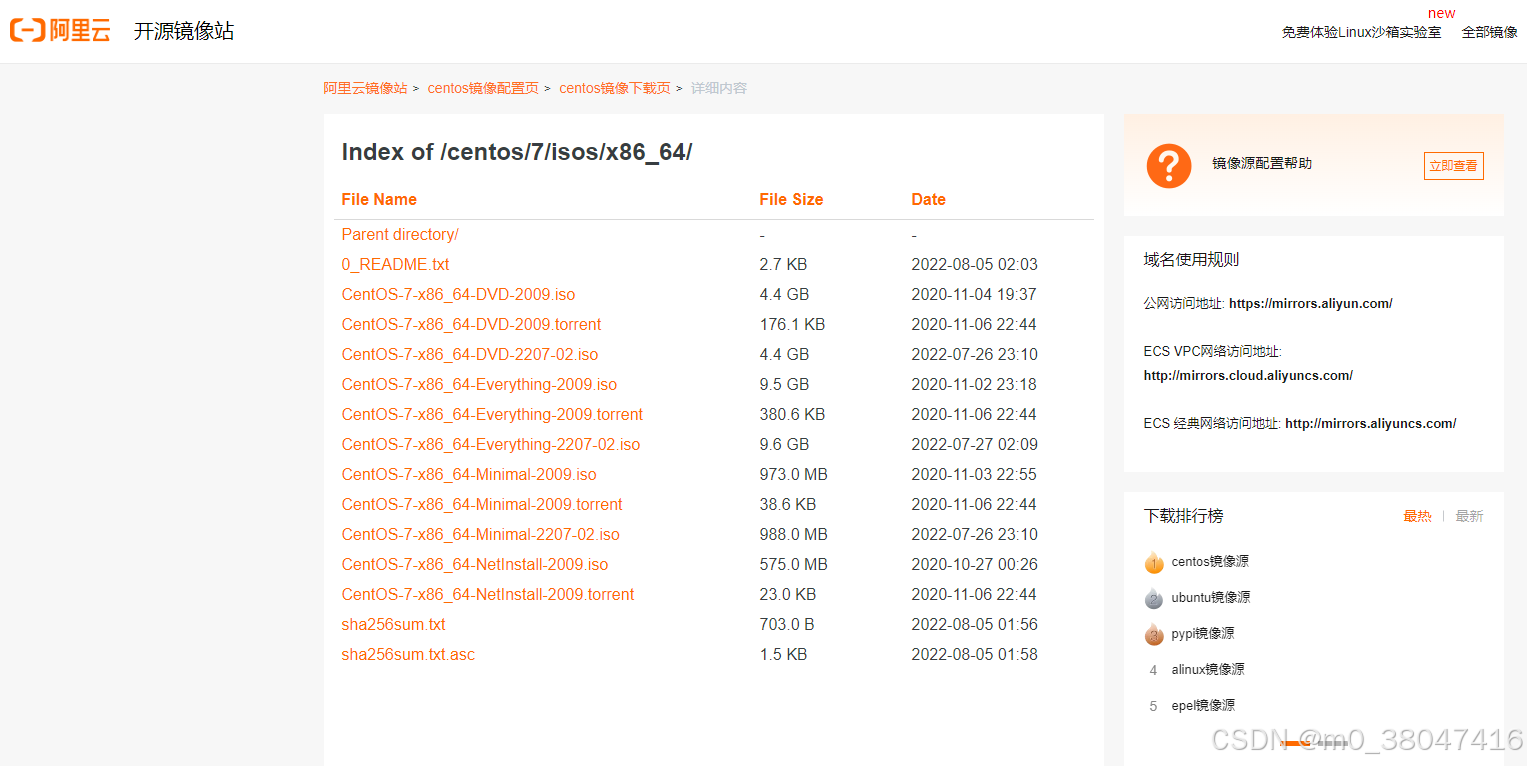
Task: Click the 镜像源配置帮助 label
Action: 1262,163
